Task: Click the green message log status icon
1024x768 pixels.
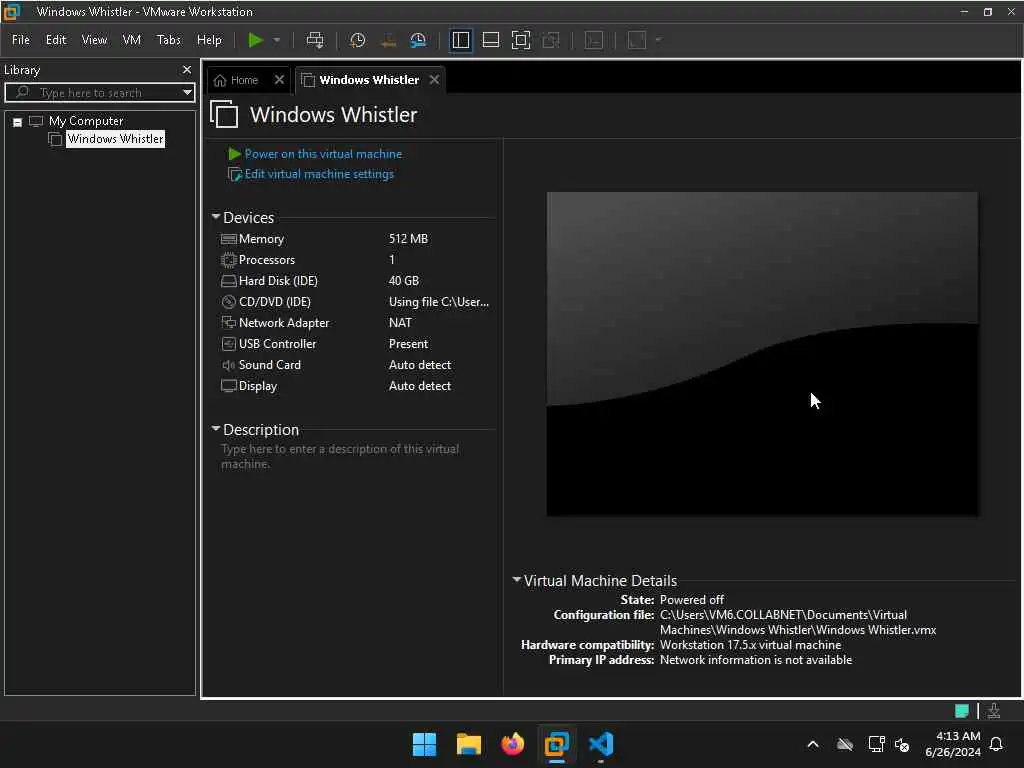Action: click(961, 711)
